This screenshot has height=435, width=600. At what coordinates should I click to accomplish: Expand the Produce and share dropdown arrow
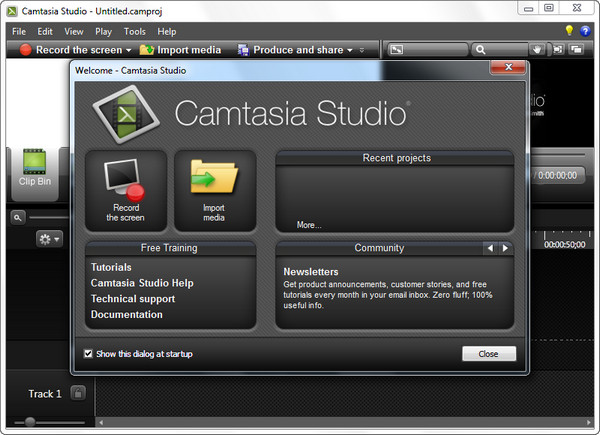click(x=350, y=50)
